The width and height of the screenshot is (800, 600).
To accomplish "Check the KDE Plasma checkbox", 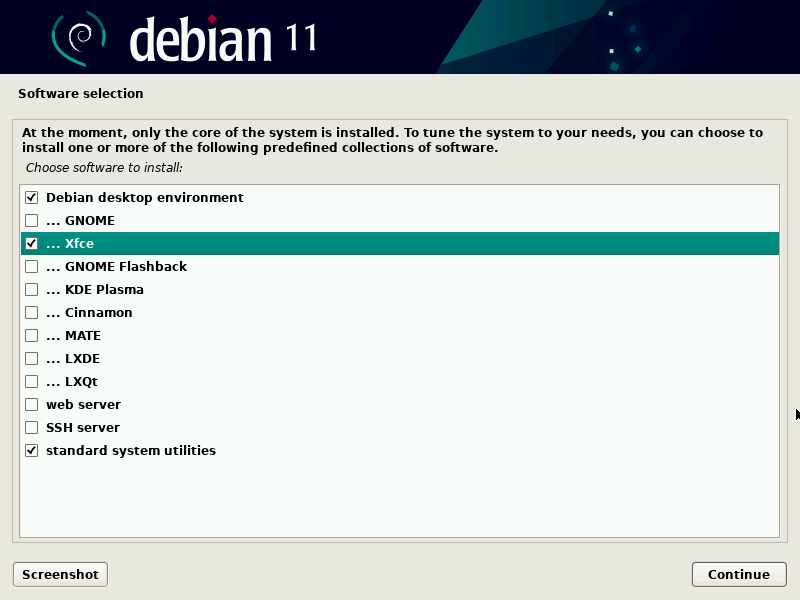I will click(32, 289).
